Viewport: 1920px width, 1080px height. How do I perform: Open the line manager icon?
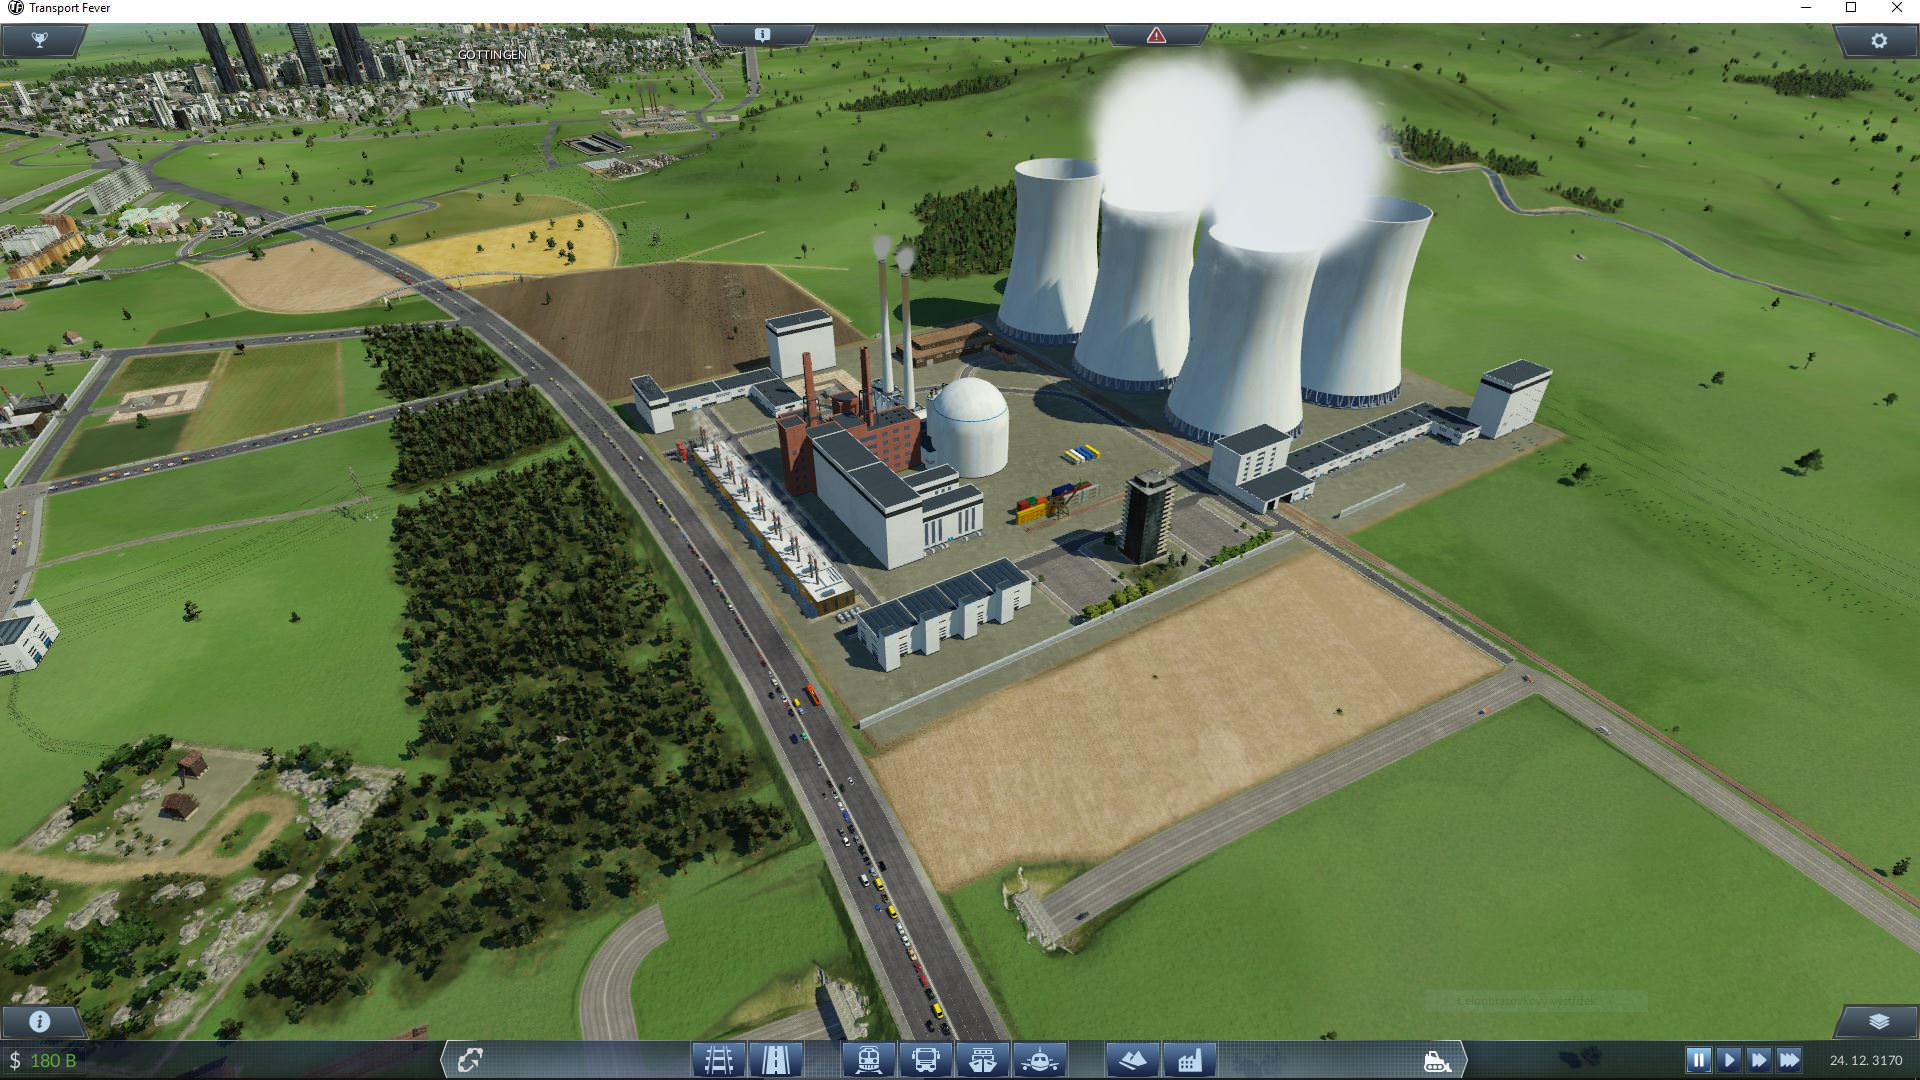point(470,1059)
